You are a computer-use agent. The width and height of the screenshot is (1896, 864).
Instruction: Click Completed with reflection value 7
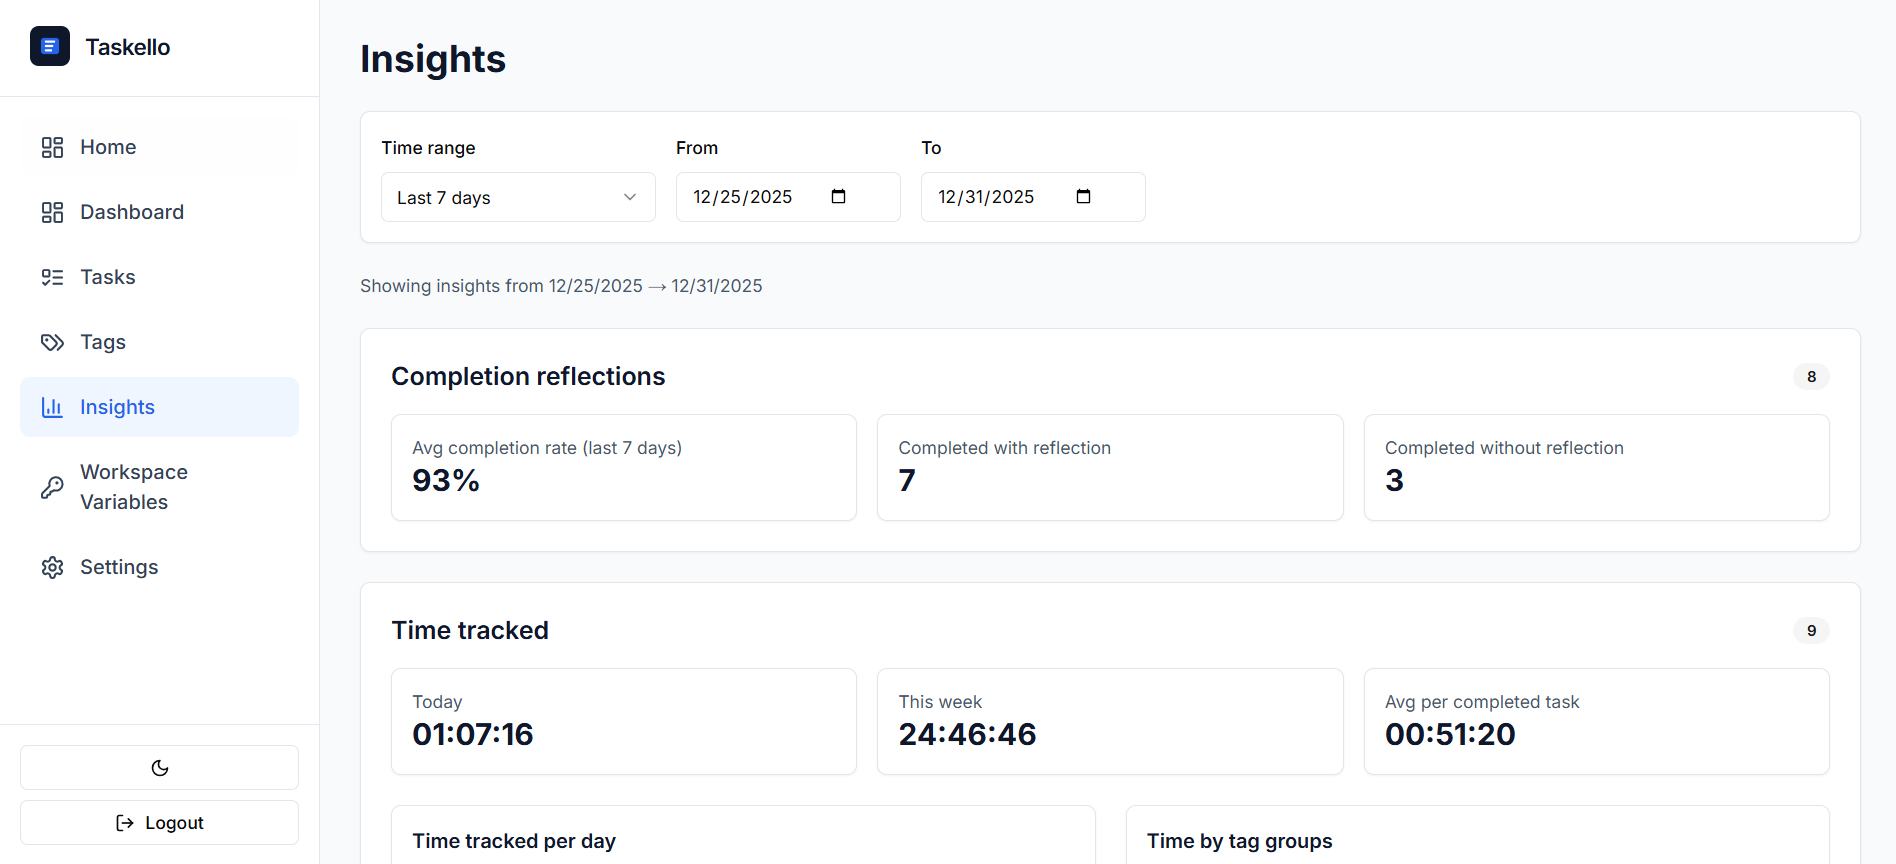coord(907,481)
